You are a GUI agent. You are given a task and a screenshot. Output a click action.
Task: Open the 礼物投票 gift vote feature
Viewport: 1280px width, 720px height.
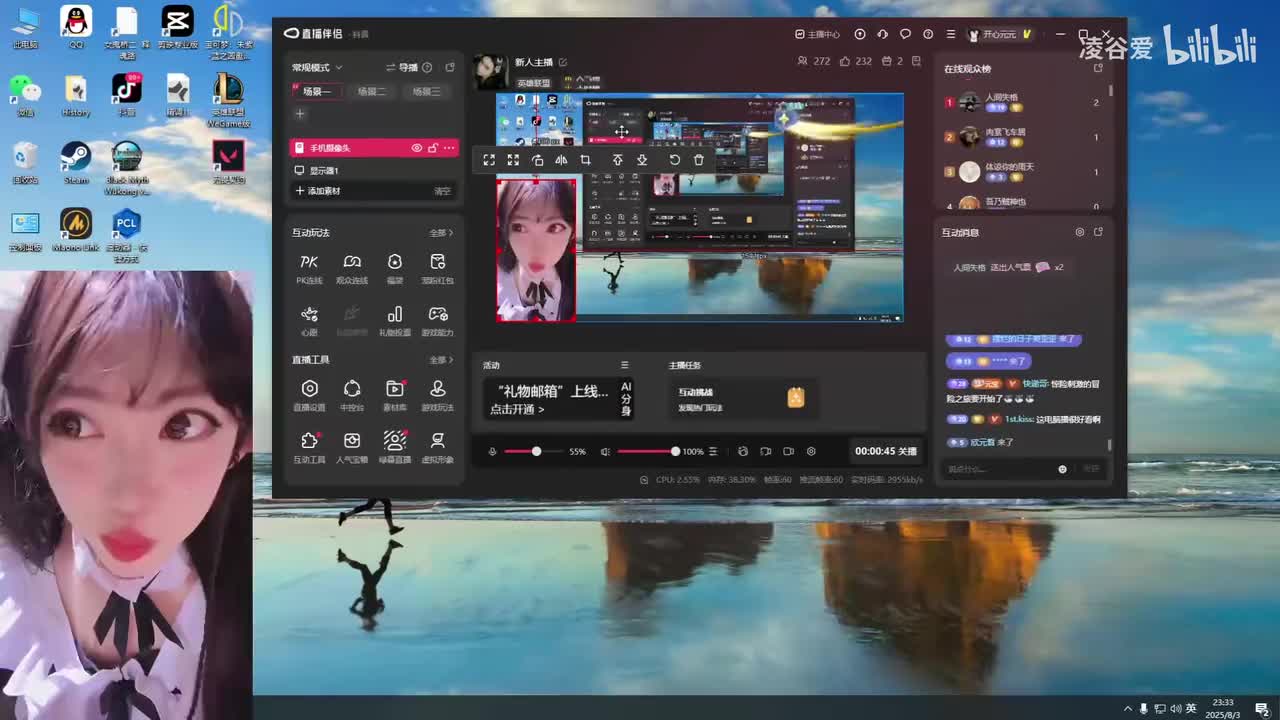[395, 321]
